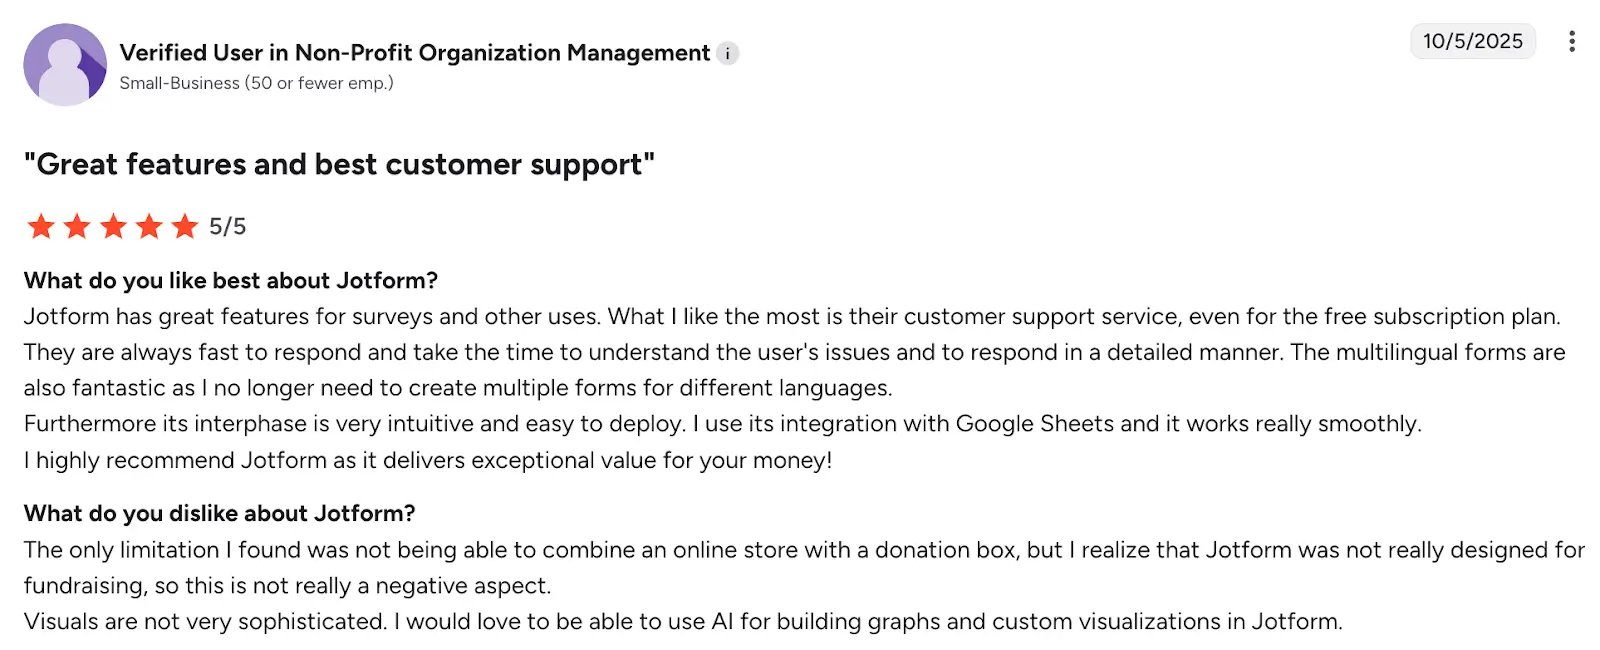The width and height of the screenshot is (1600, 650).
Task: Click the "Visuals are not very sophisticated" line
Action: click(683, 622)
